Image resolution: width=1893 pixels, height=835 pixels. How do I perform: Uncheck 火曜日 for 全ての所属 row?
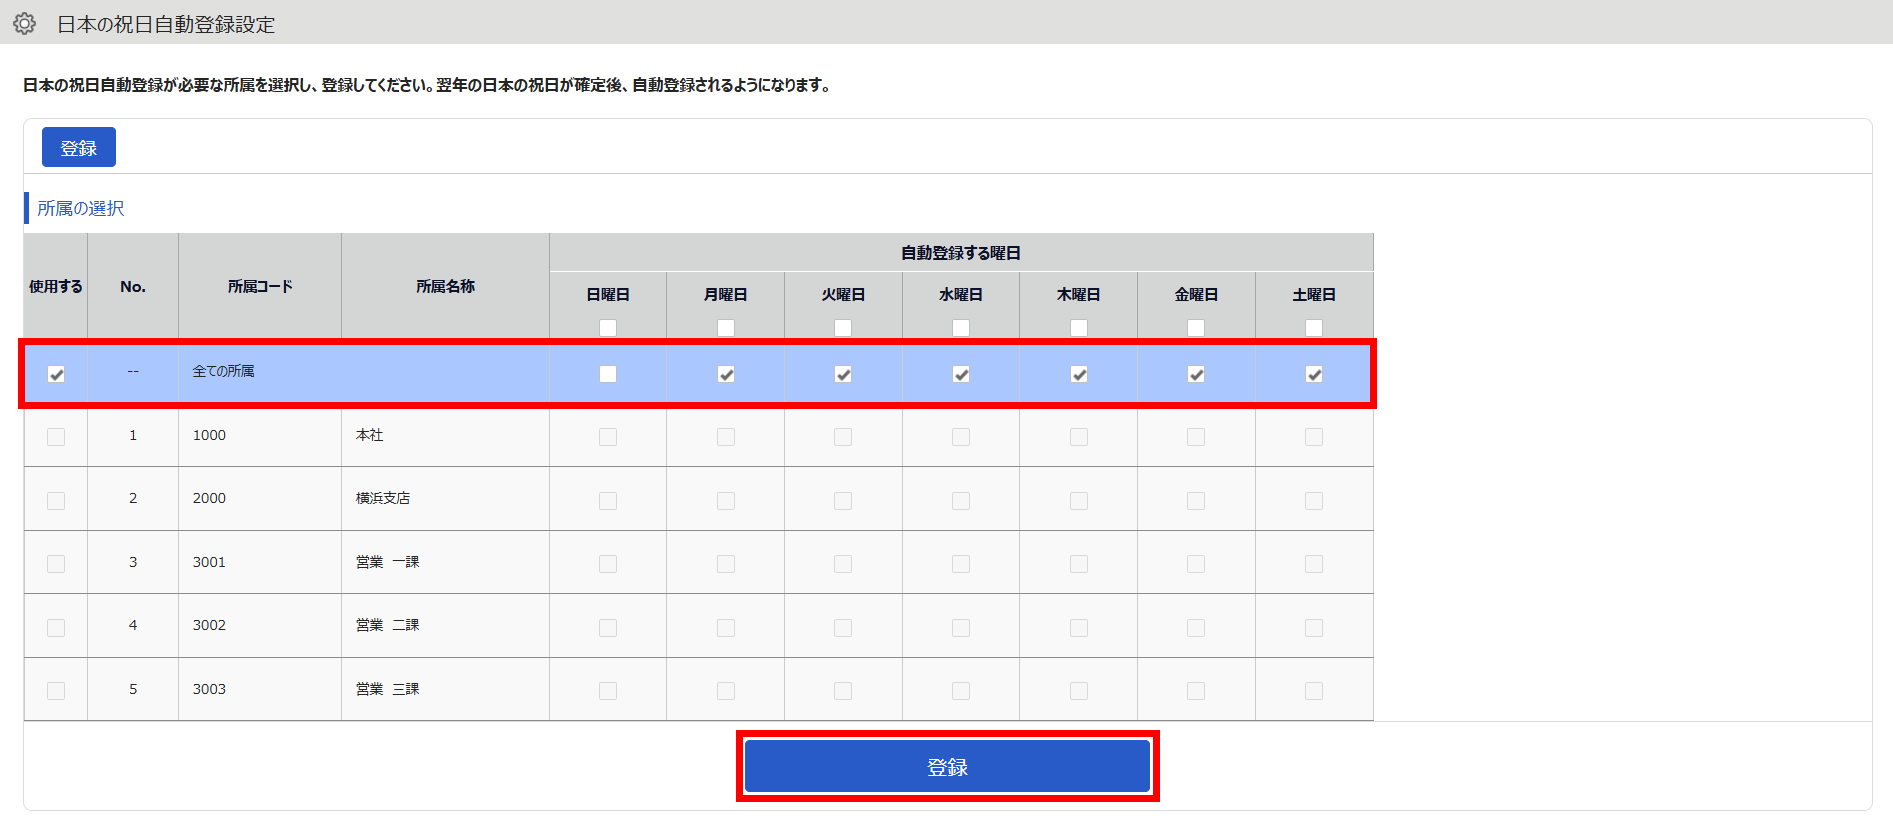(x=843, y=374)
